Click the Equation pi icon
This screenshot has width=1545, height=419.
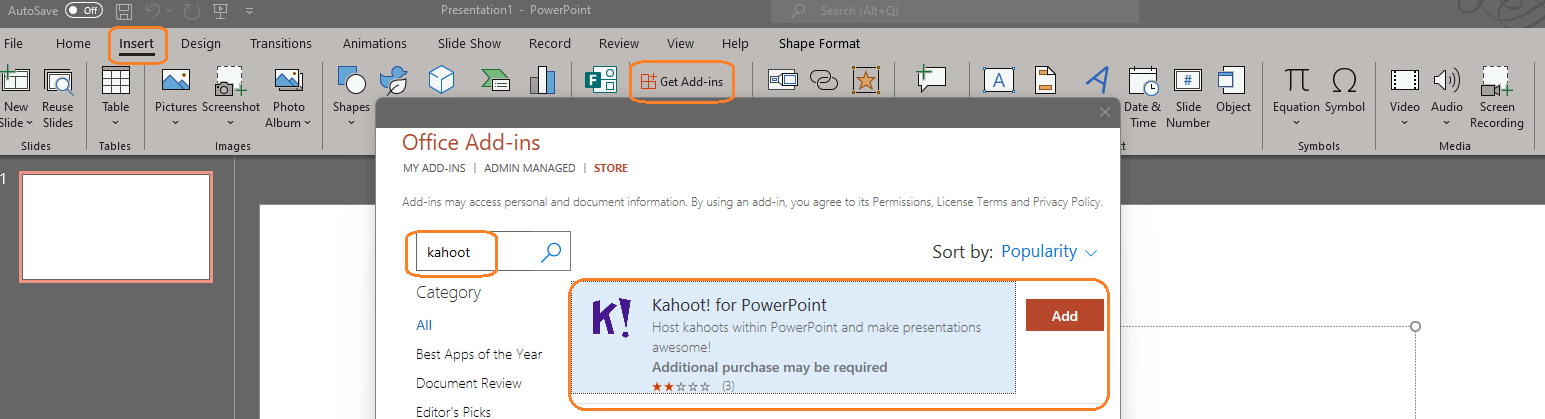click(x=1297, y=81)
